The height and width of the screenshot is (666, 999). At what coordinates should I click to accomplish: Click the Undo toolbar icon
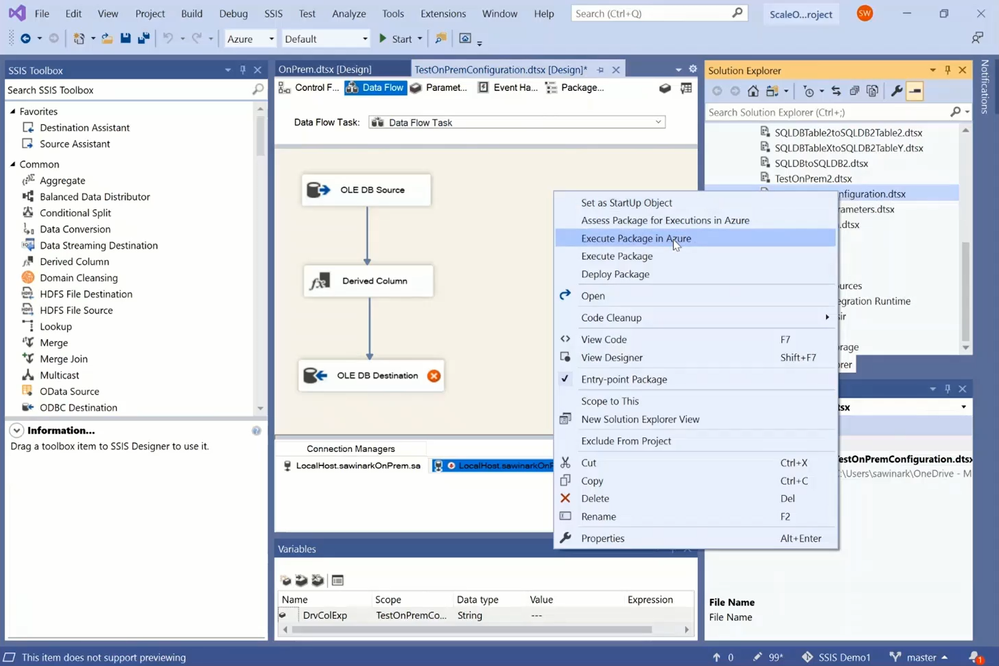point(168,39)
